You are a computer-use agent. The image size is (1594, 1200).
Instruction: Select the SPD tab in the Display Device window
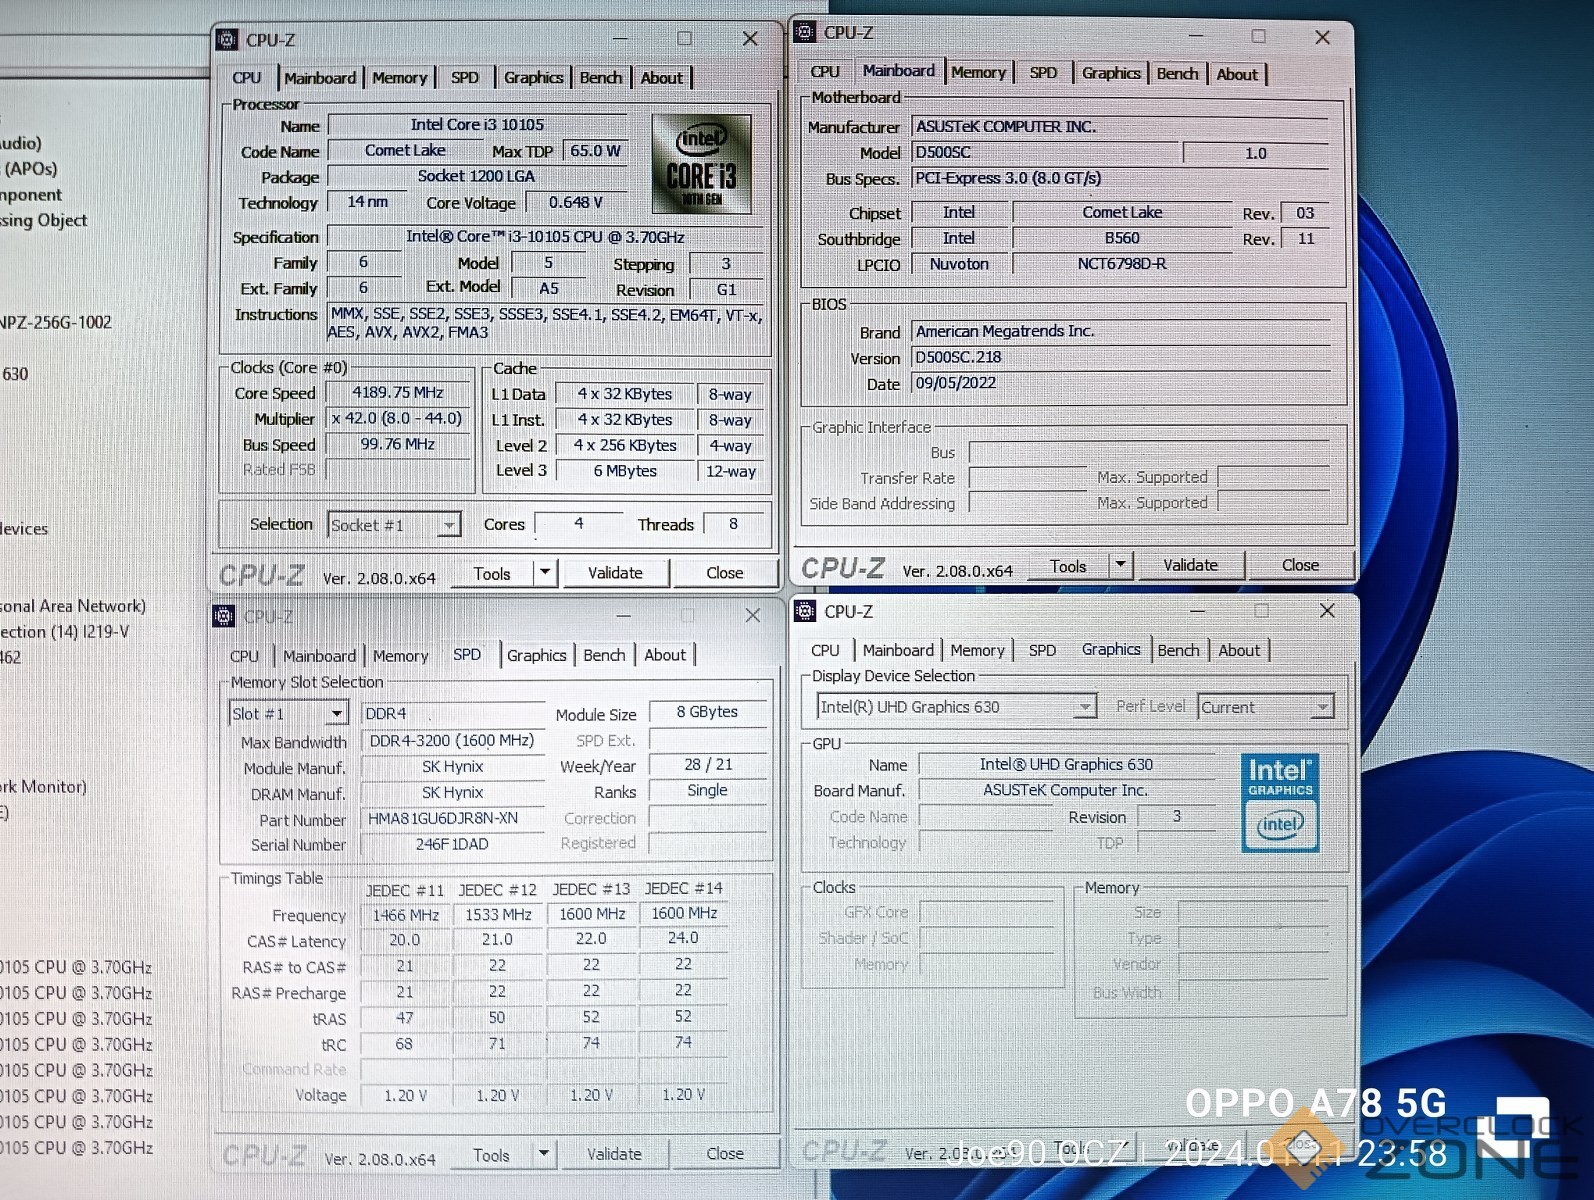coord(1042,650)
